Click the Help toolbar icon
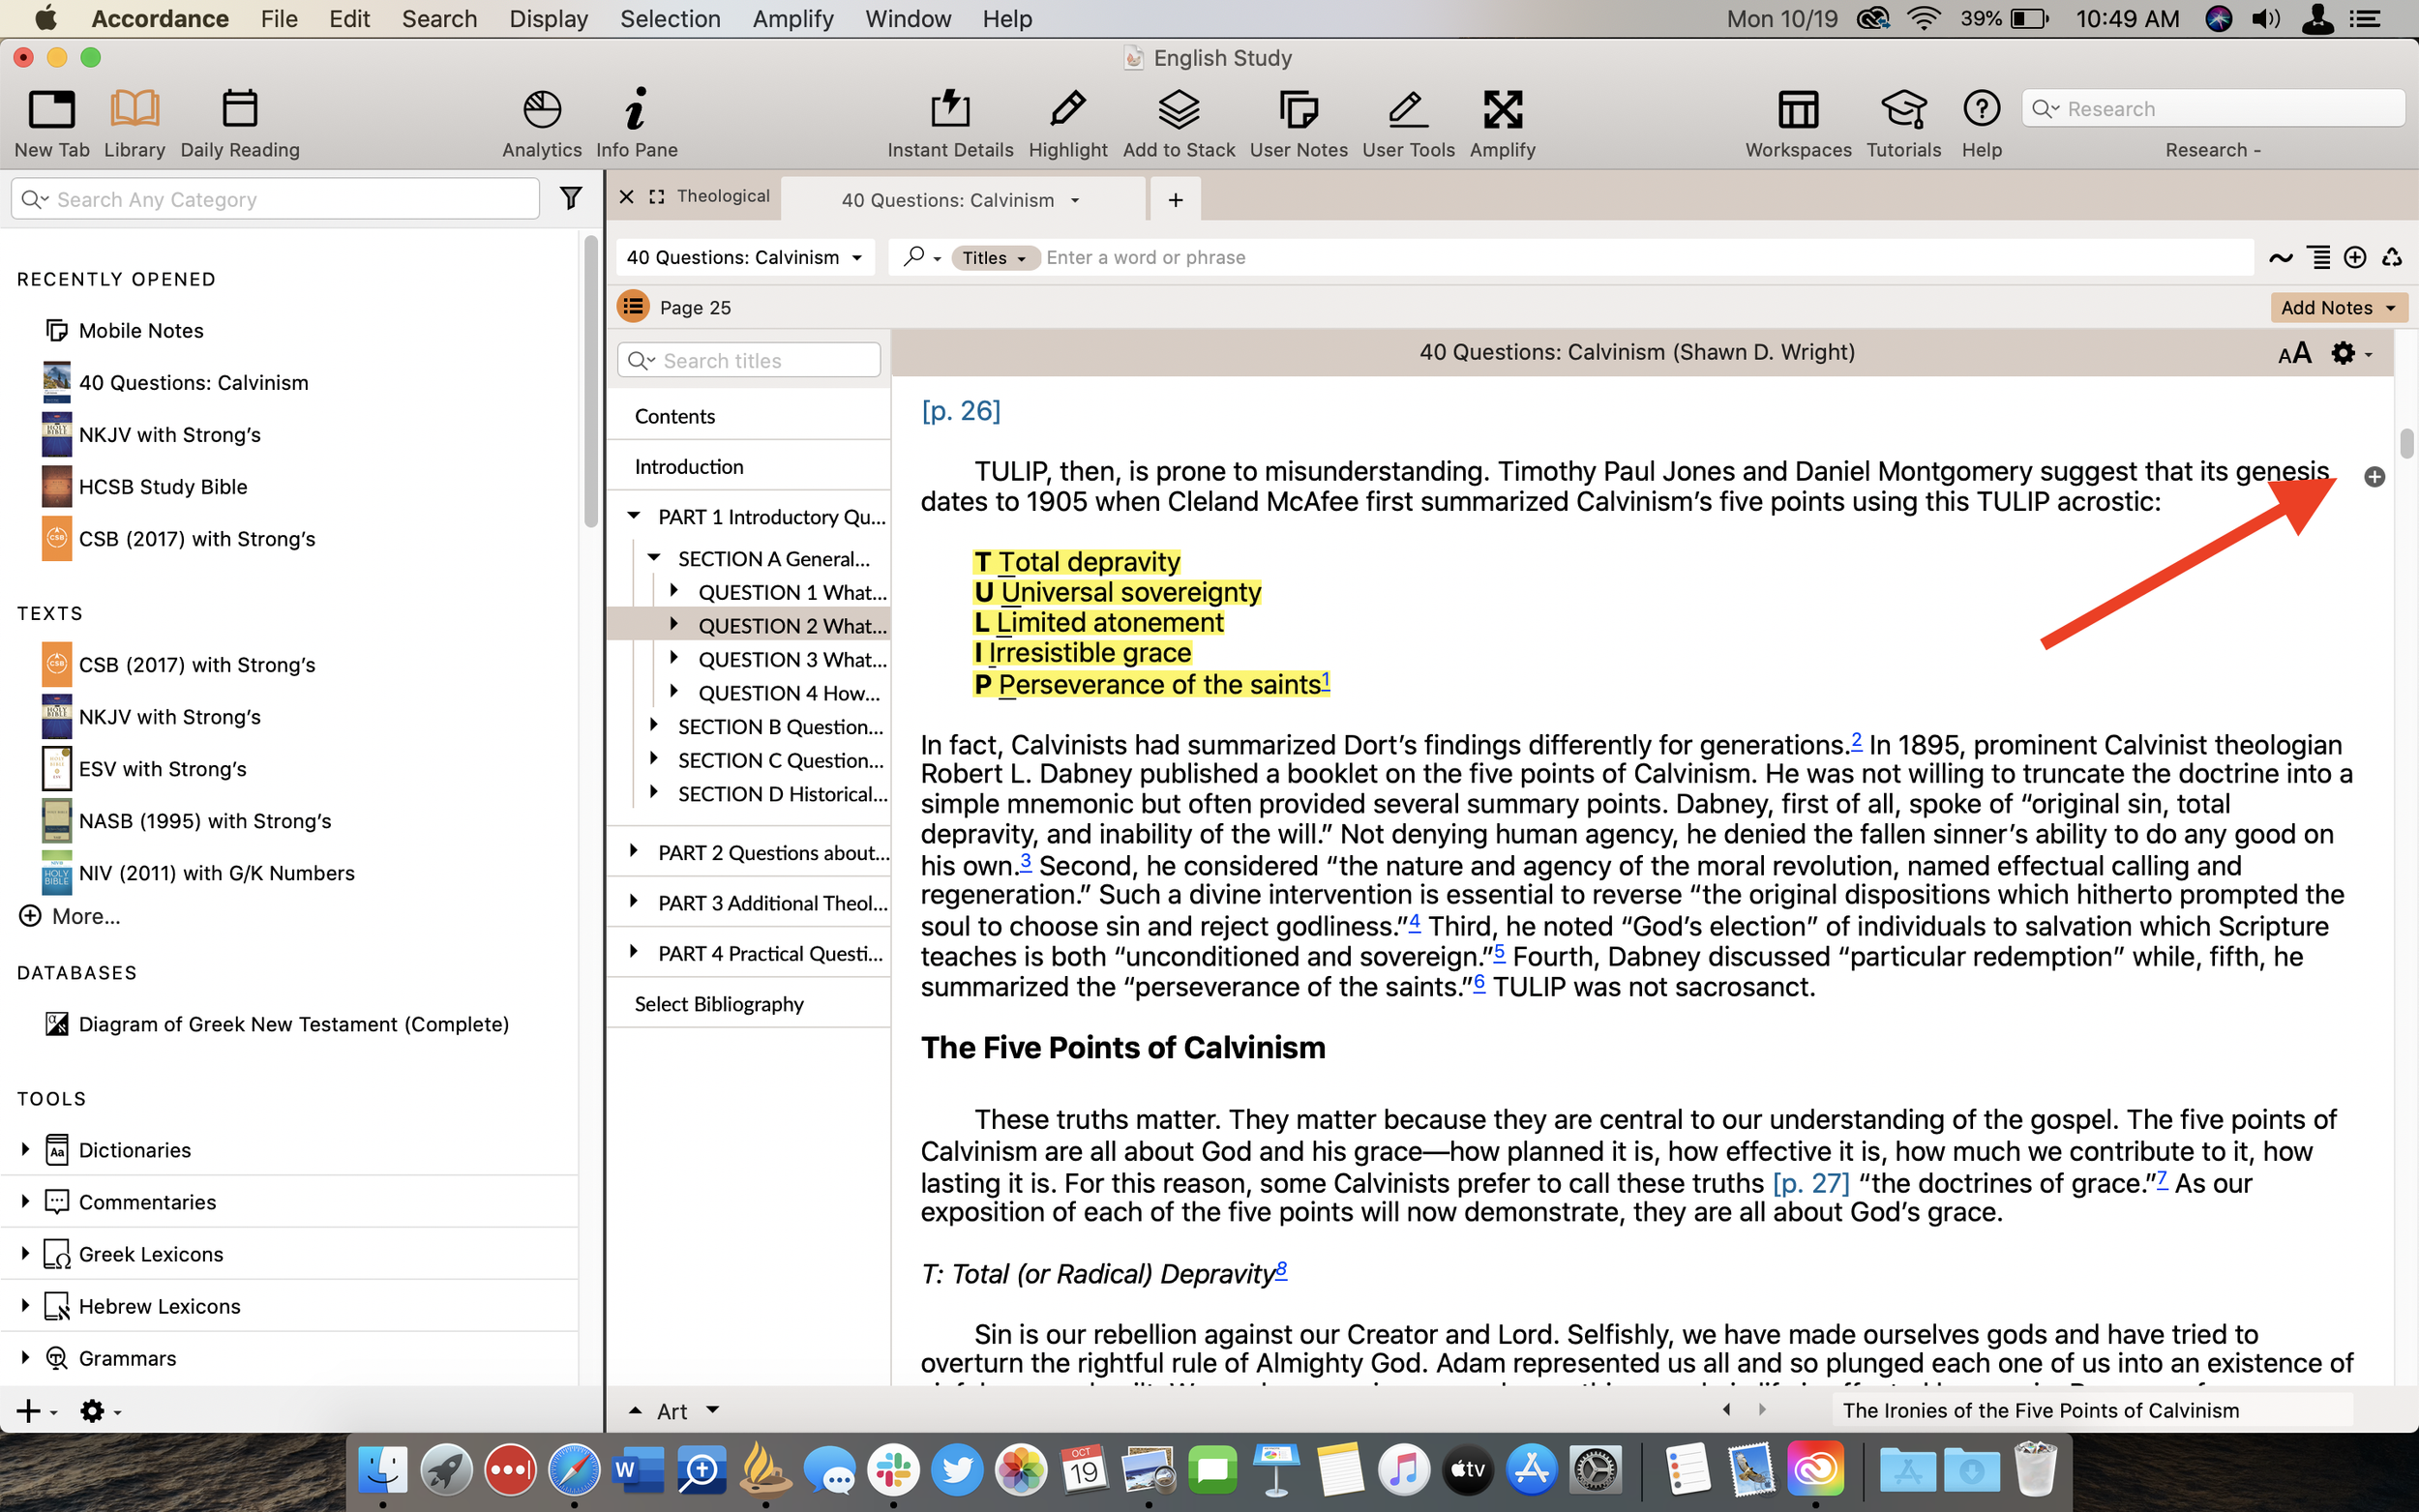Image resolution: width=2419 pixels, height=1512 pixels. pos(1981,123)
